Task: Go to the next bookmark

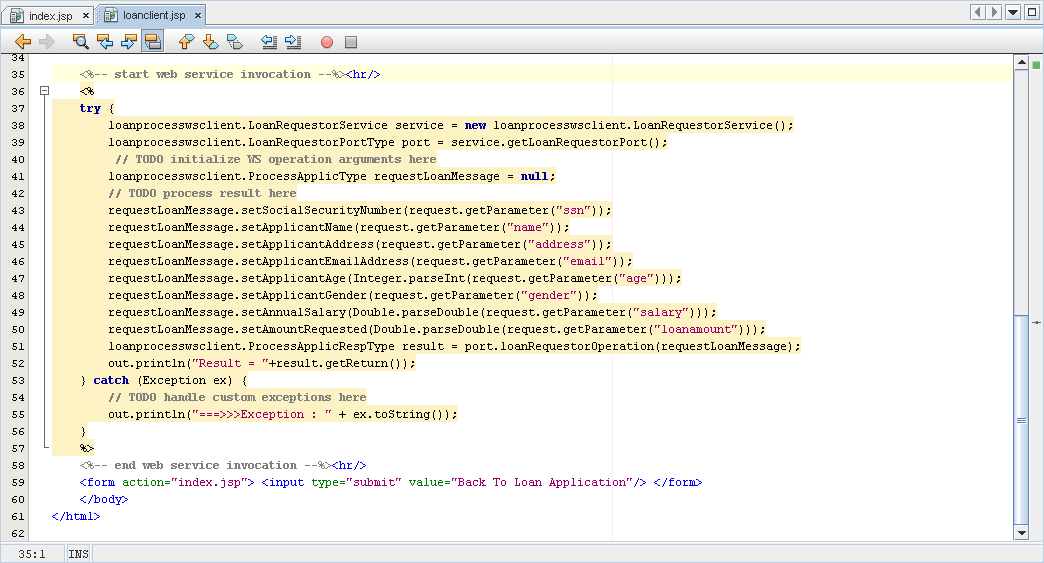Action: point(210,42)
